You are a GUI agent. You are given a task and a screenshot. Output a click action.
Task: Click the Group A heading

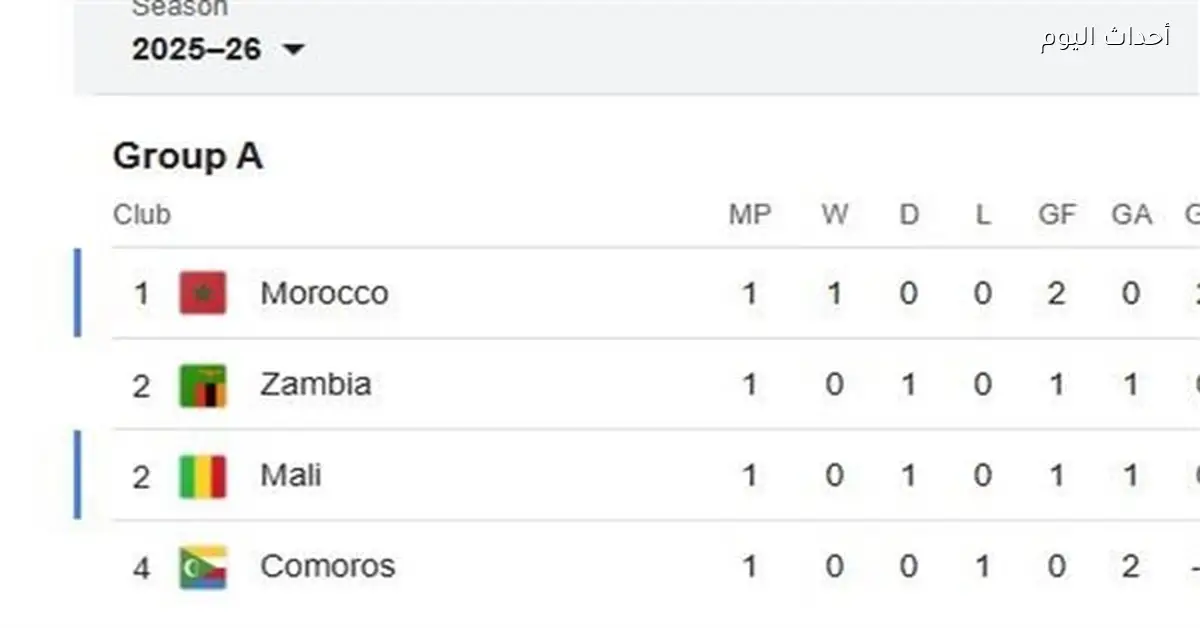188,157
